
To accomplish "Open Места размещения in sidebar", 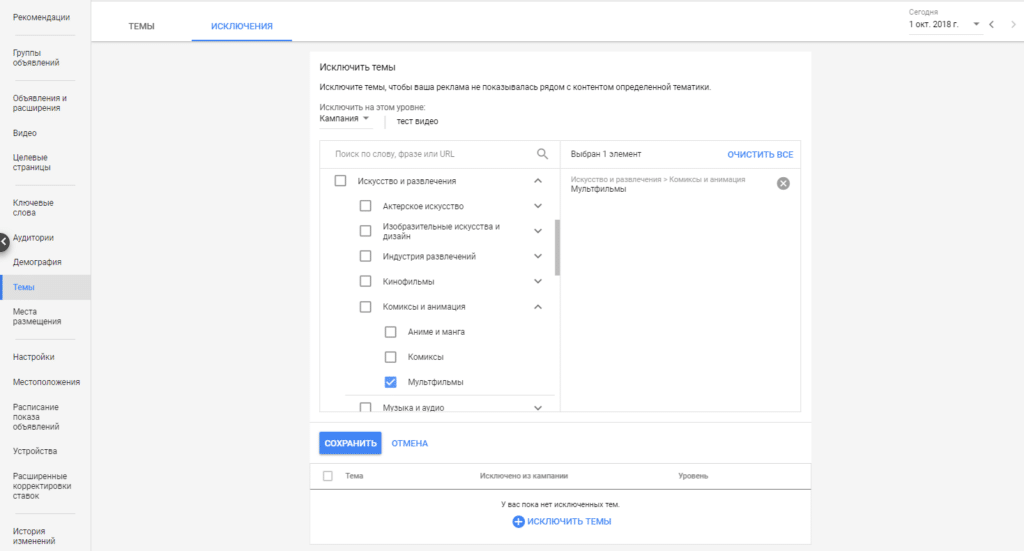I will coord(37,317).
